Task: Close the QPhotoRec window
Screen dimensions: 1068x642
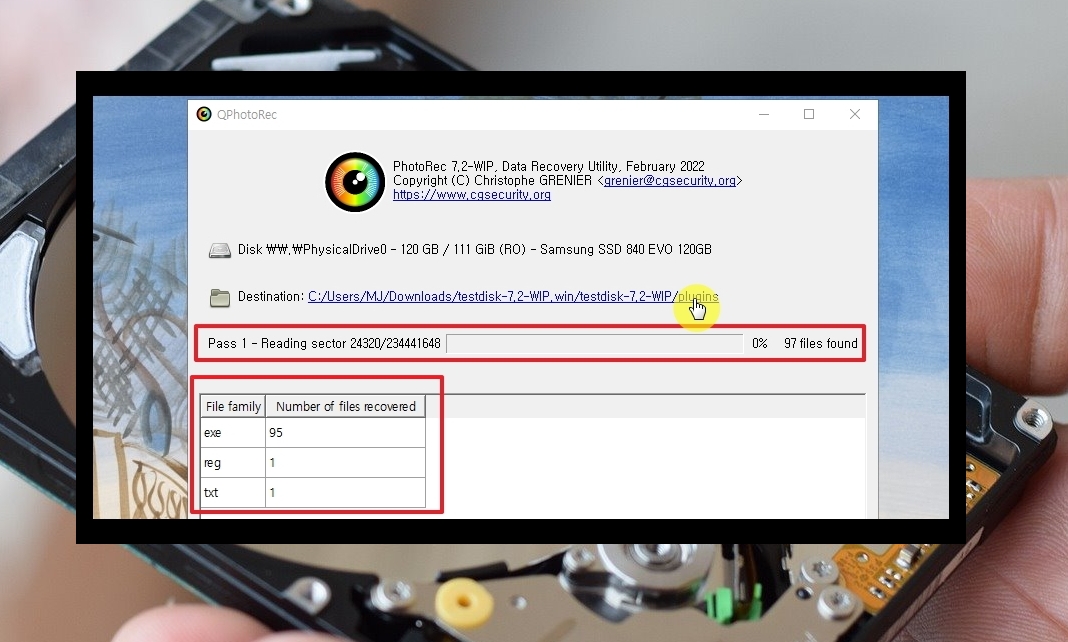Action: [855, 114]
